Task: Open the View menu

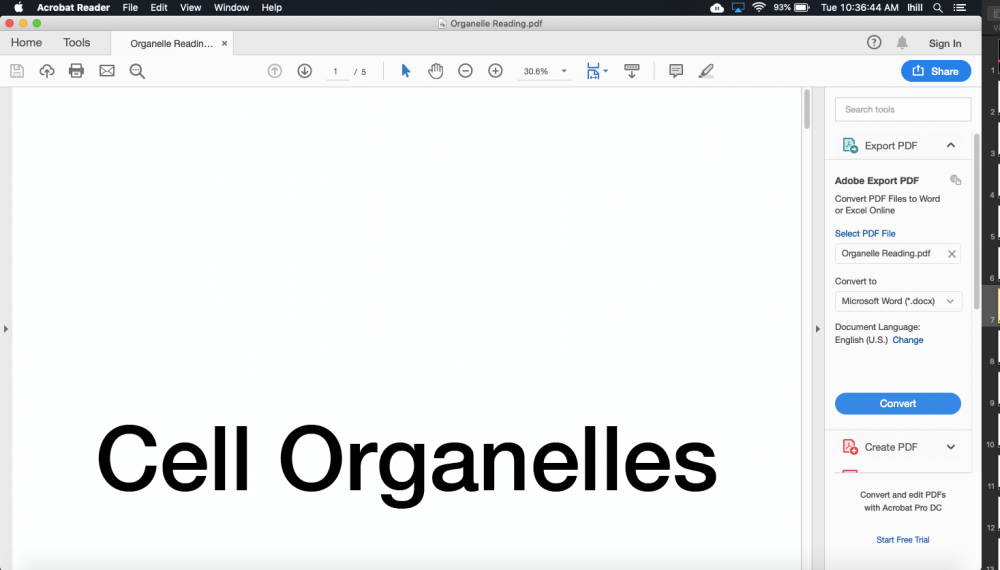Action: coord(190,8)
